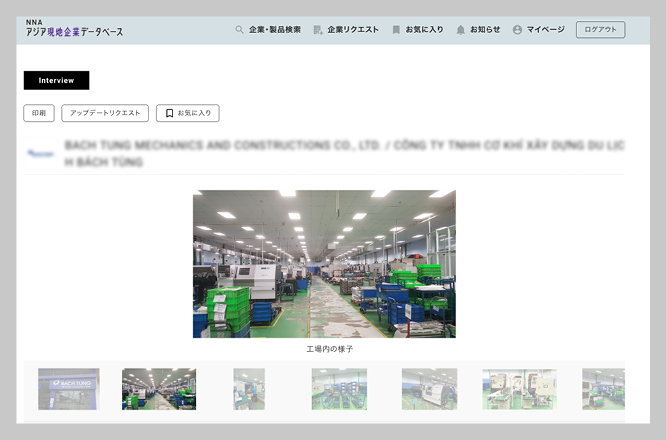Viewport: 667px width, 440px height.
Task: Select the partially visible last thumbnail
Action: pos(603,389)
